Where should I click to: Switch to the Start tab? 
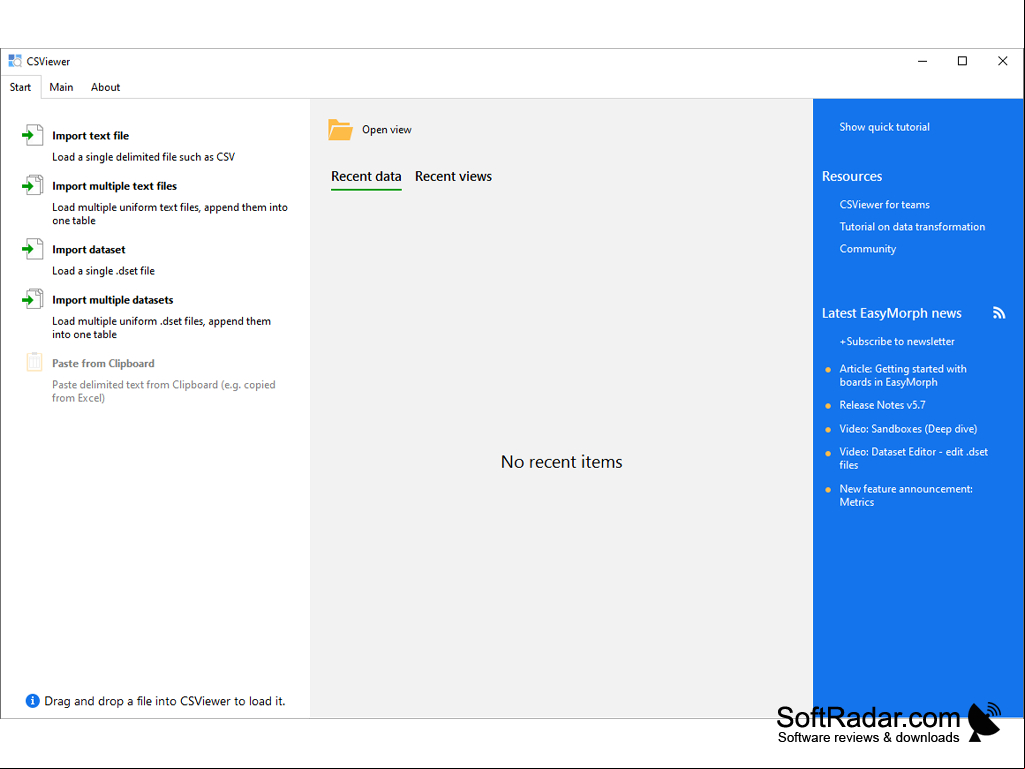click(x=20, y=87)
